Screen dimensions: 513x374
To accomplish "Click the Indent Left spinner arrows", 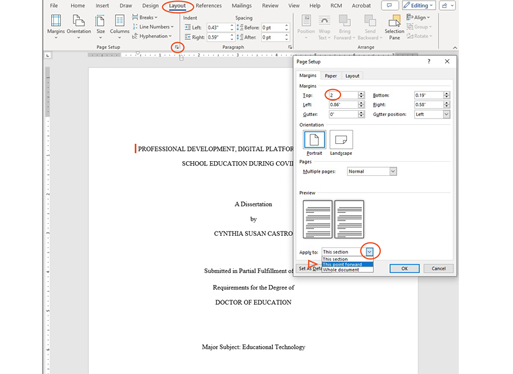I will pyautogui.click(x=232, y=27).
